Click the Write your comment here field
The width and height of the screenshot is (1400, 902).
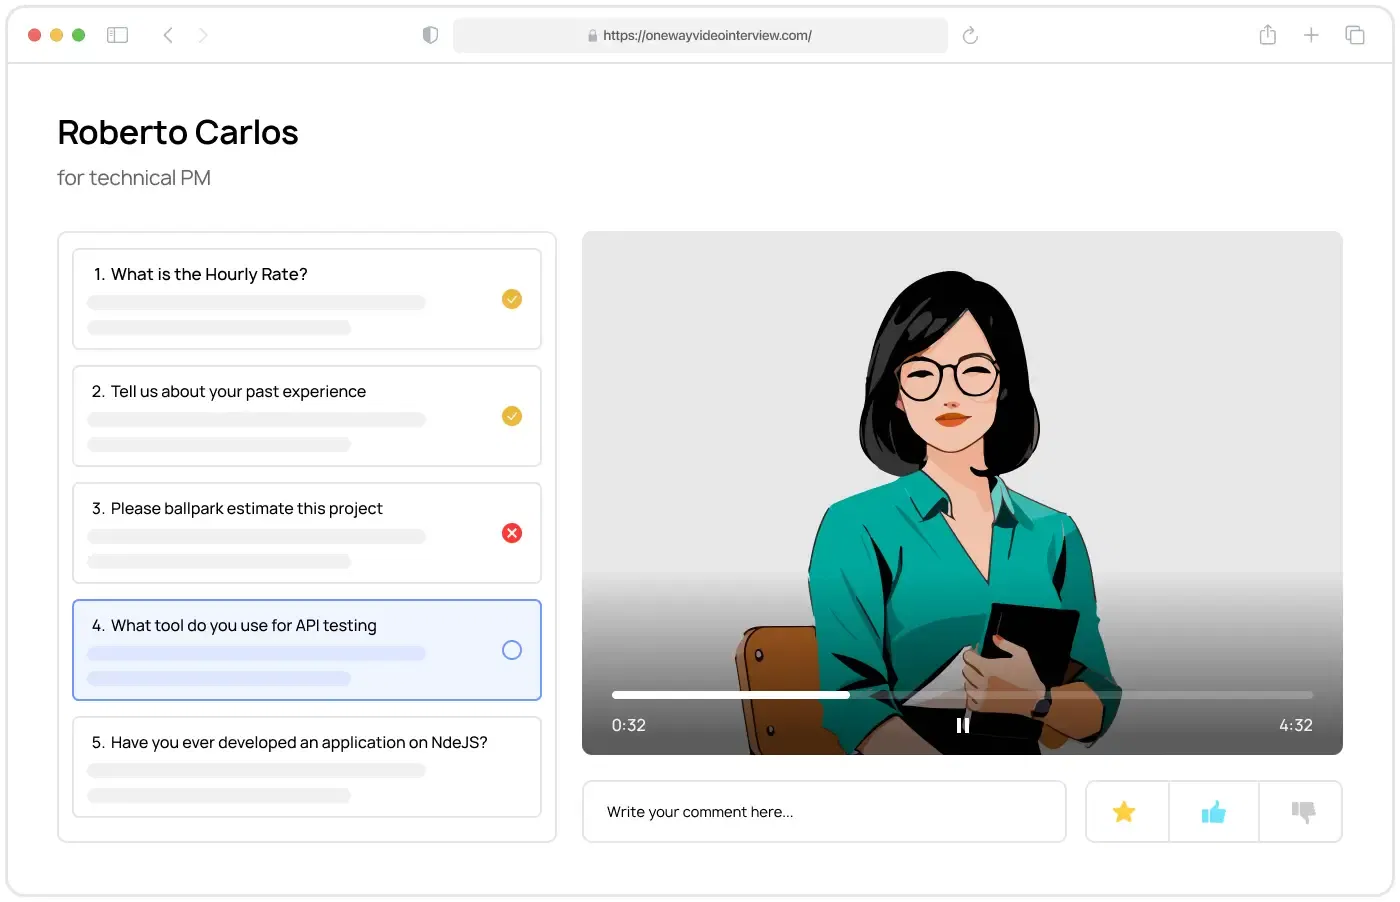coord(824,811)
